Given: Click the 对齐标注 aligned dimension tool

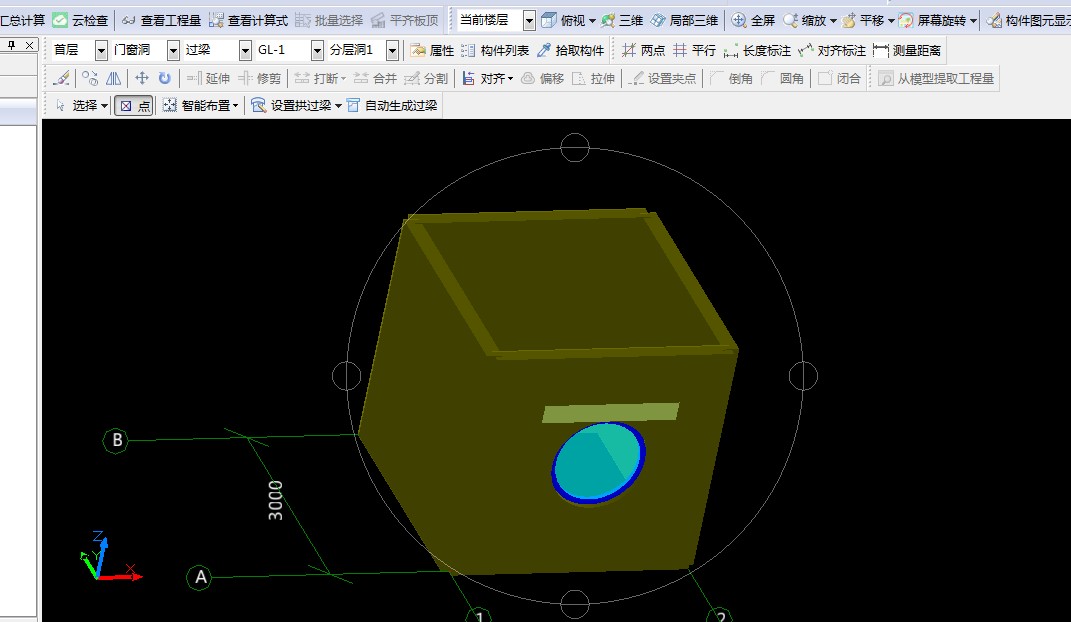Looking at the screenshot, I should [x=832, y=51].
